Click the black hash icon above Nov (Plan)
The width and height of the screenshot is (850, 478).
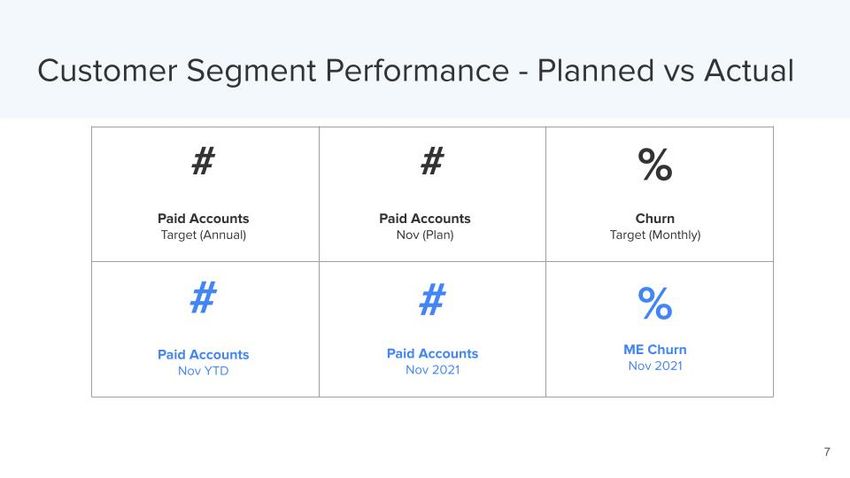[x=432, y=161]
